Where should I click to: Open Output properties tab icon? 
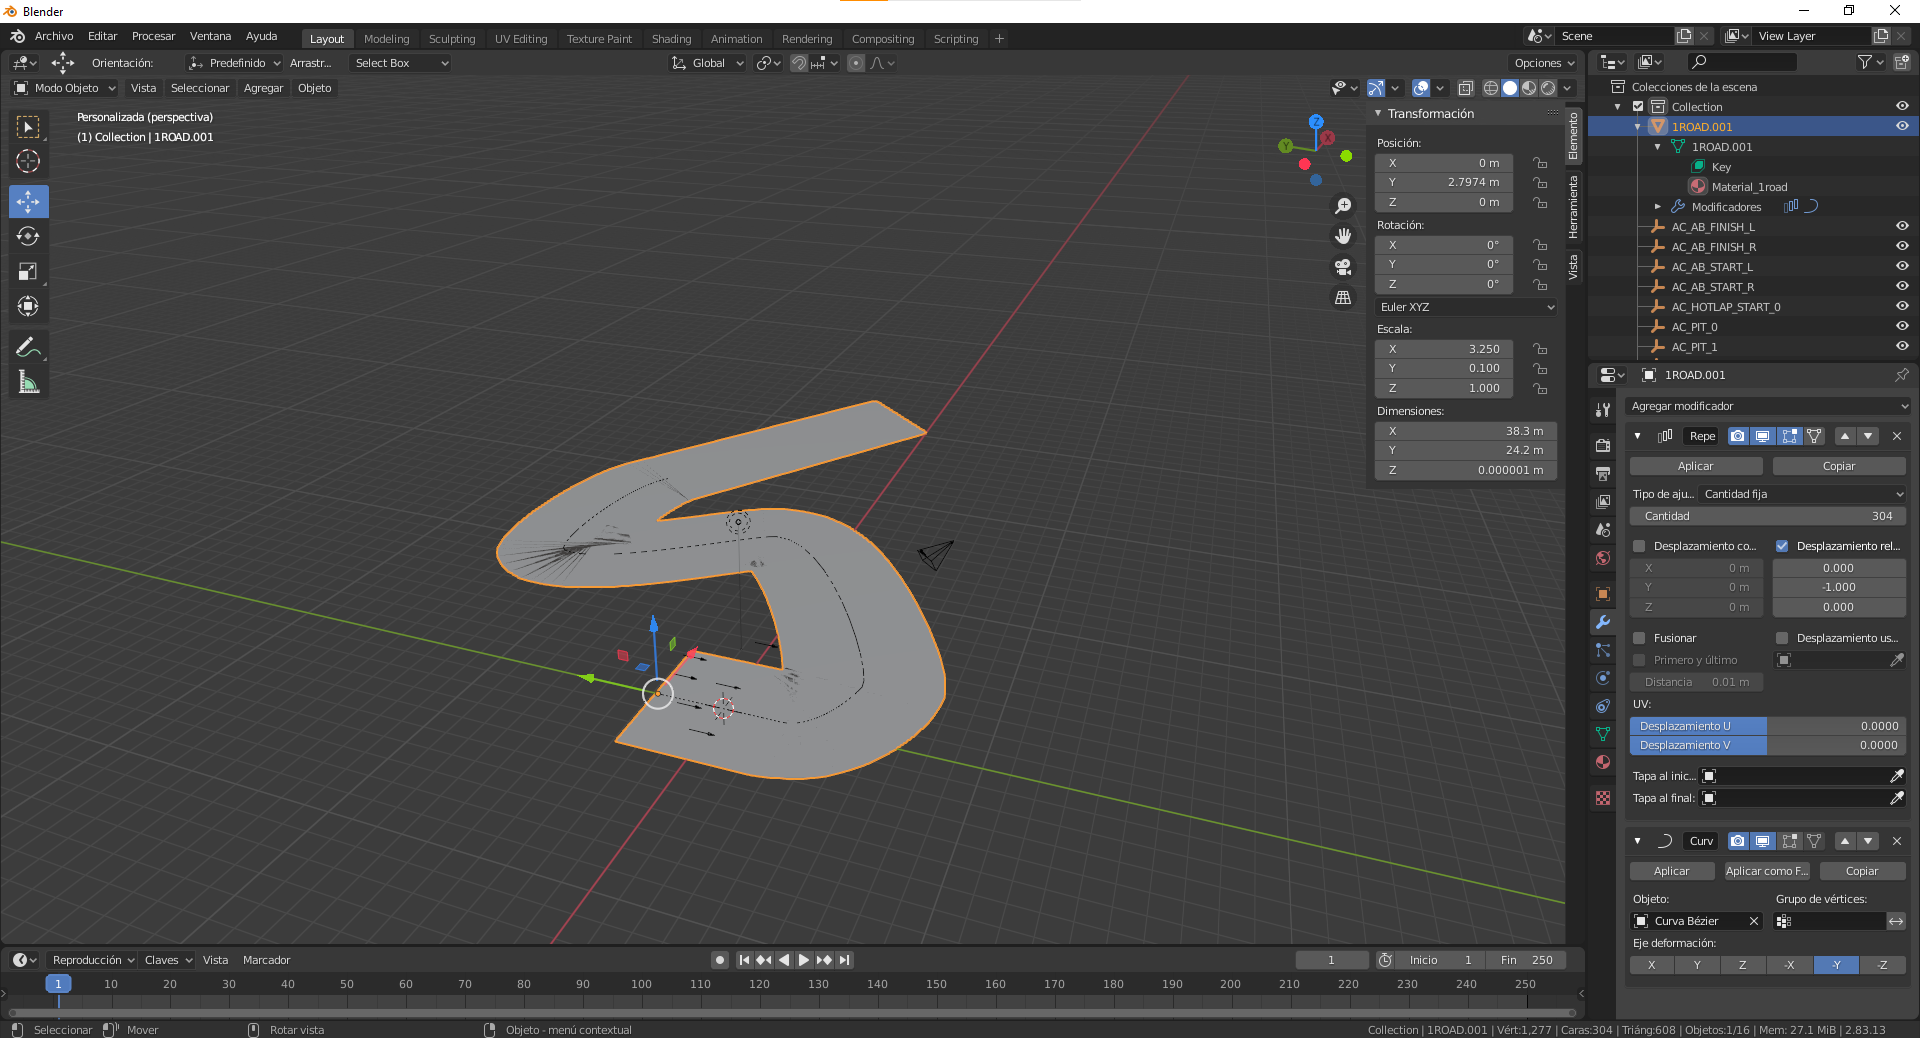tap(1603, 473)
